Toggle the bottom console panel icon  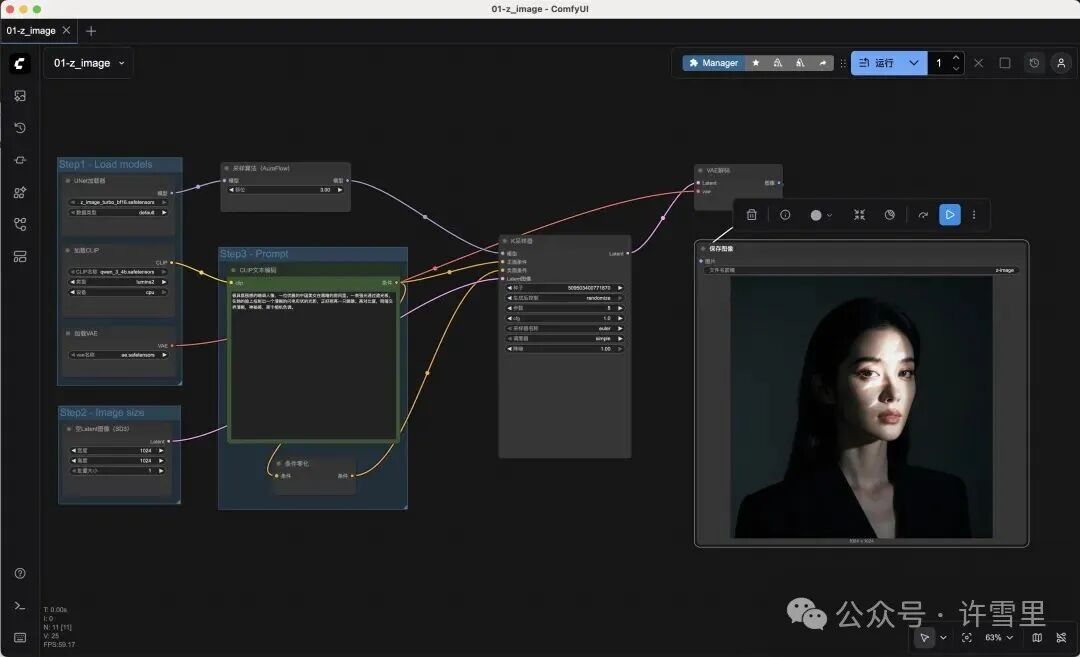pyautogui.click(x=20, y=606)
